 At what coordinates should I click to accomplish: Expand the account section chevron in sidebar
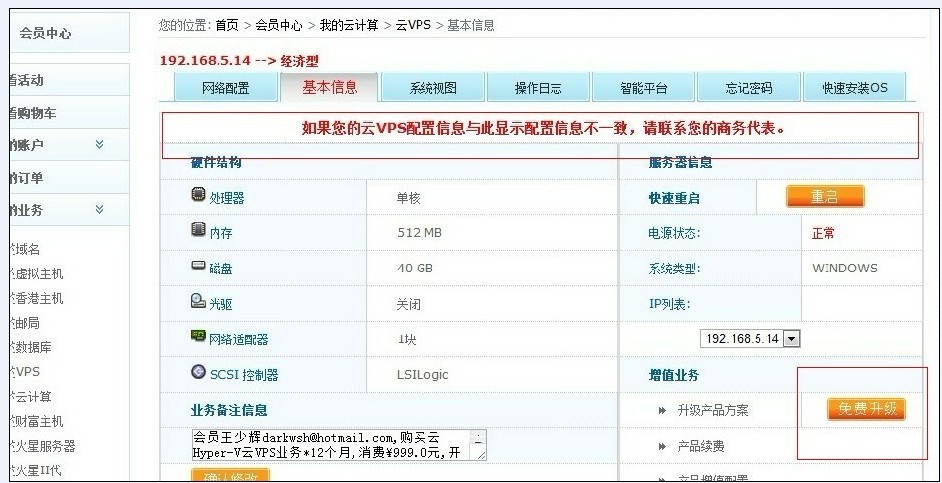coord(99,145)
